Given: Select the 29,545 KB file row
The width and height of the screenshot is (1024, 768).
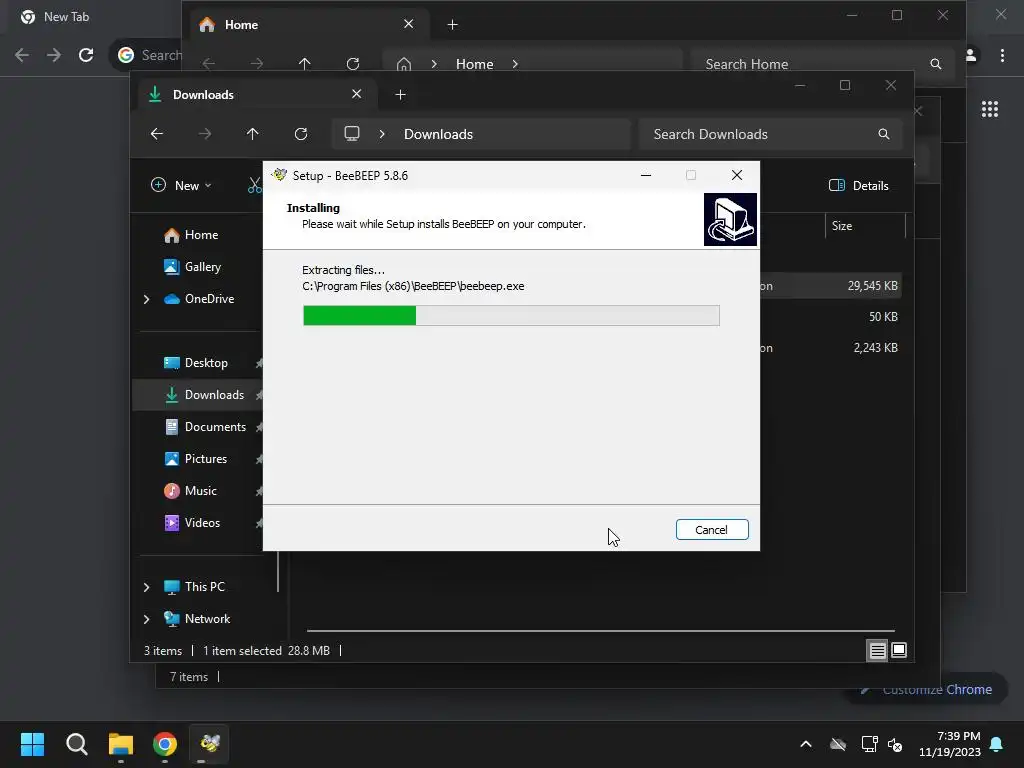Looking at the screenshot, I should [830, 286].
